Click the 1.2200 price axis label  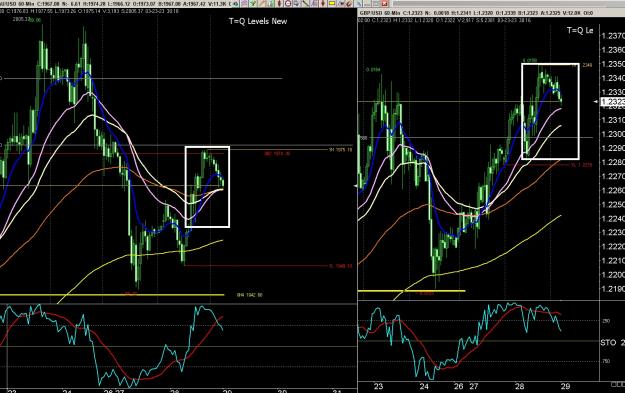tap(613, 275)
